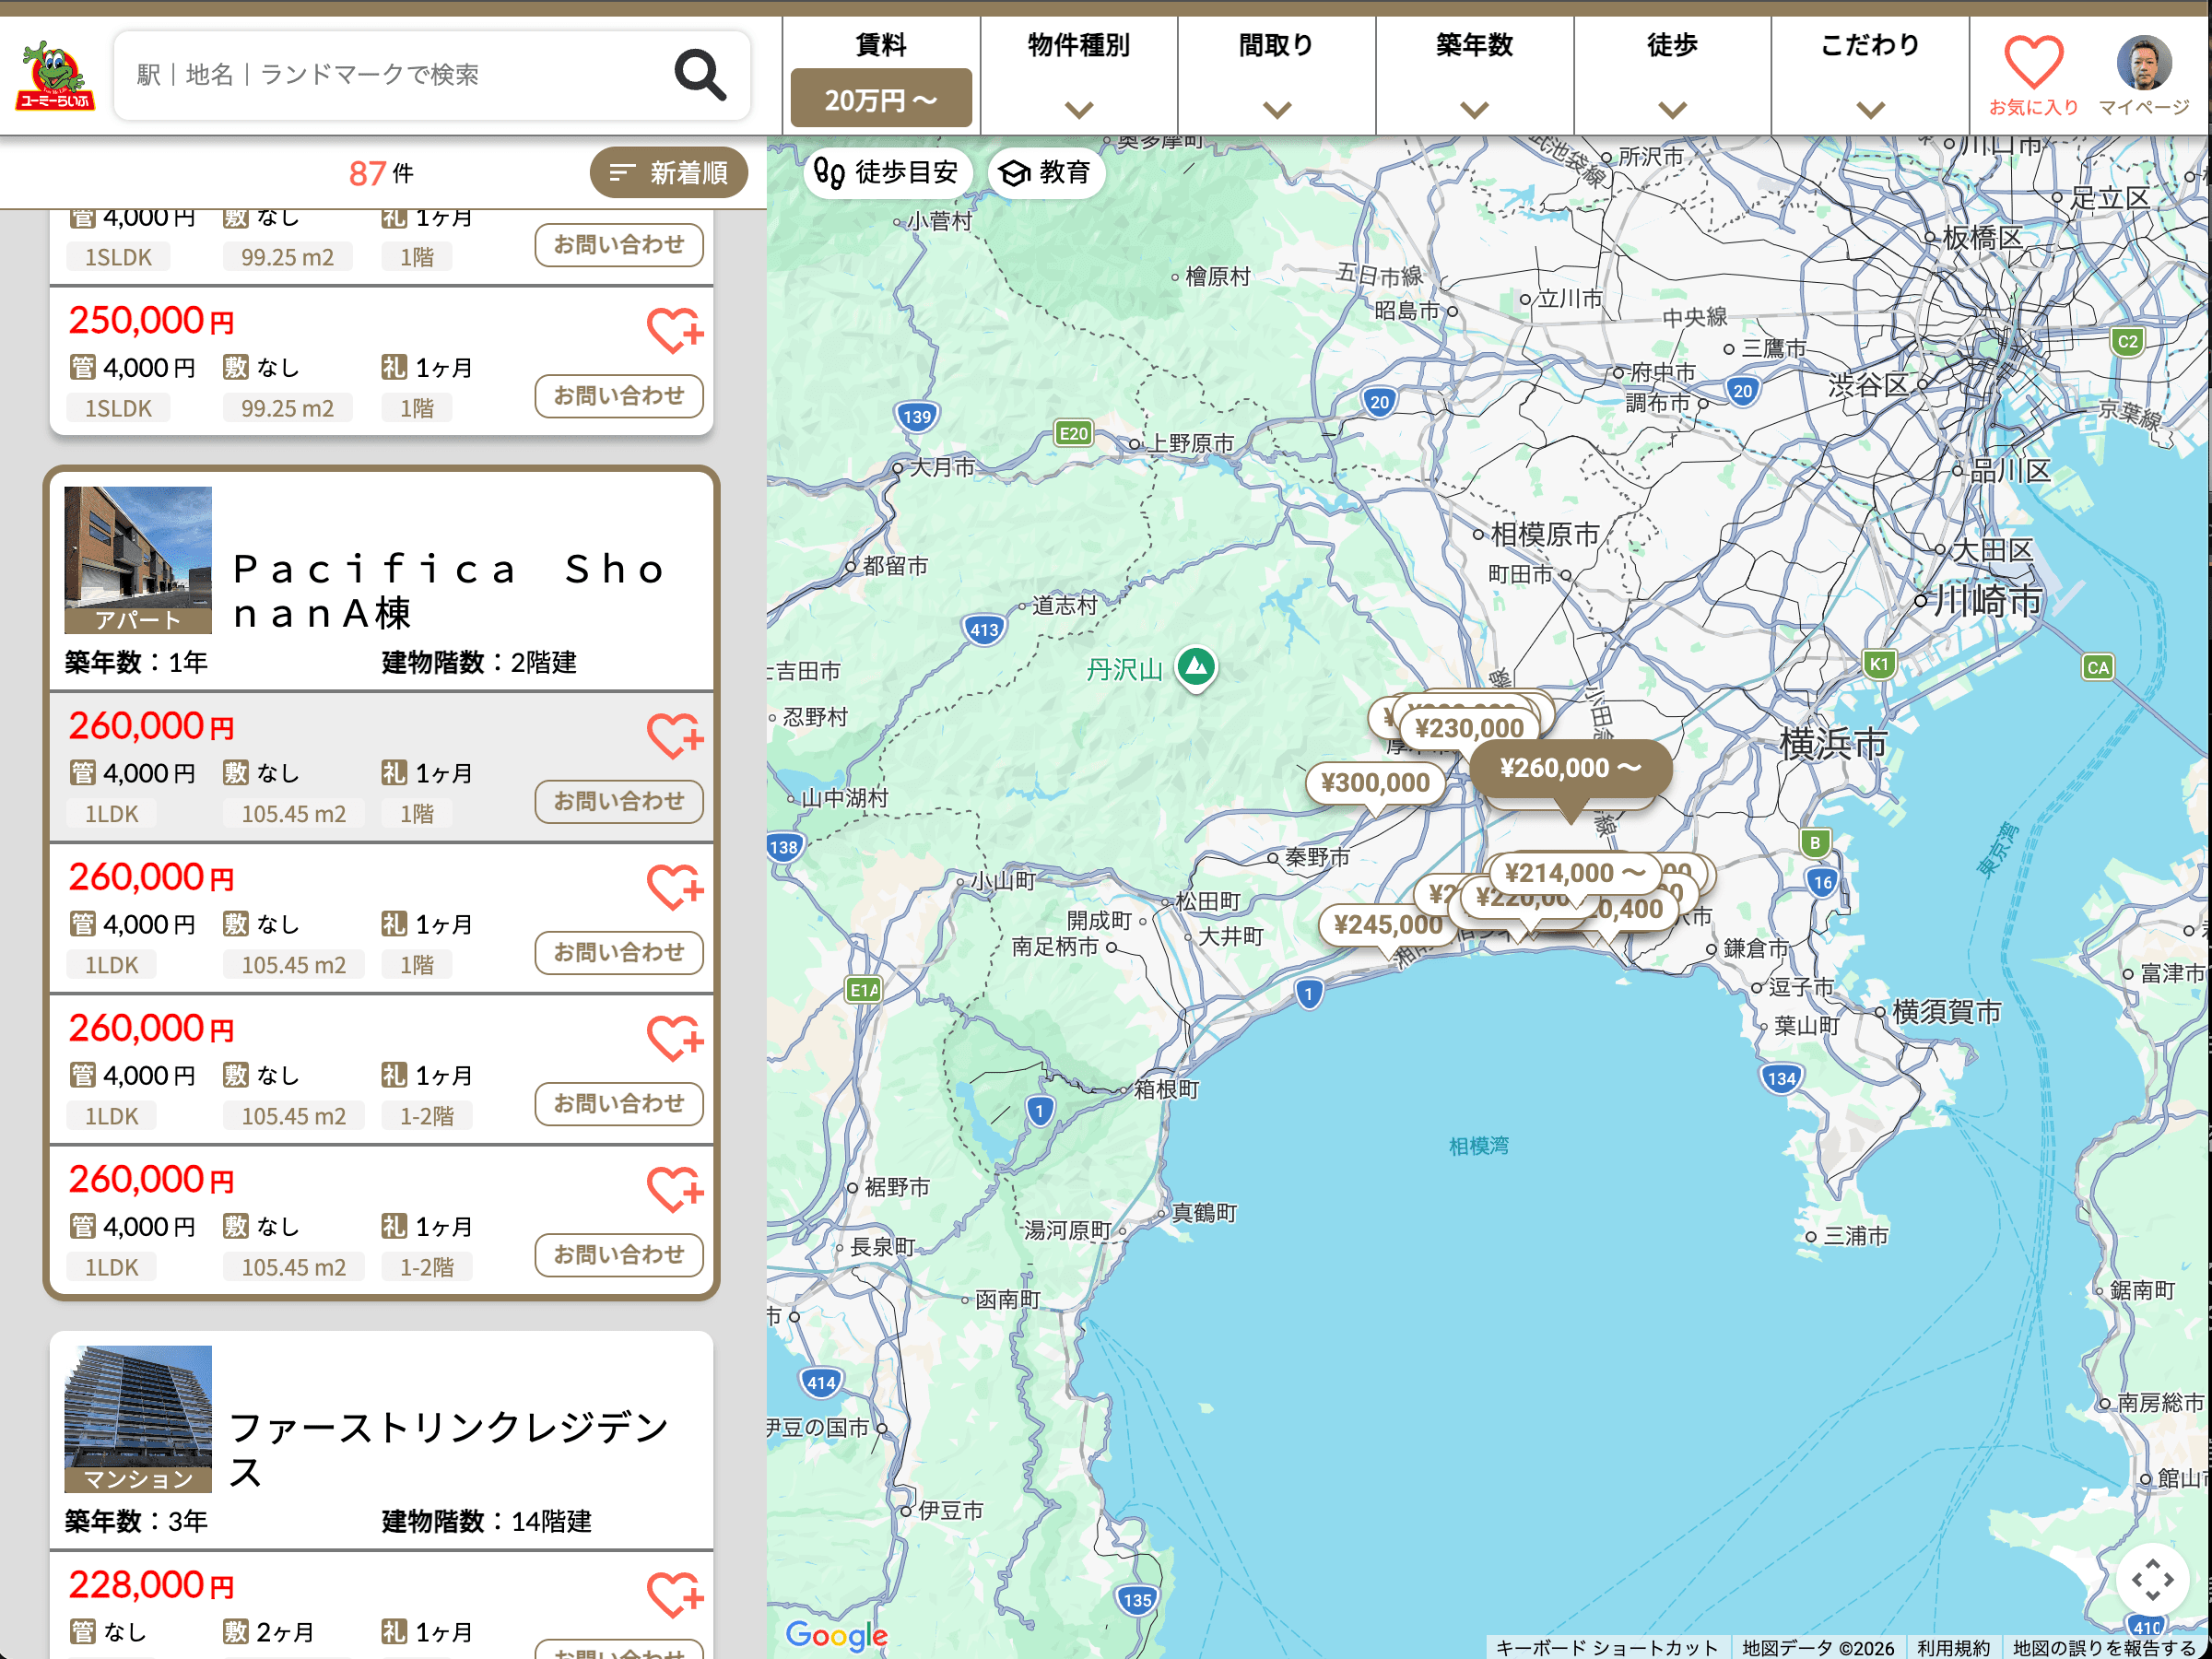Click inquiry button on first 260,000 yen unit
The image size is (2212, 1659).
[618, 801]
